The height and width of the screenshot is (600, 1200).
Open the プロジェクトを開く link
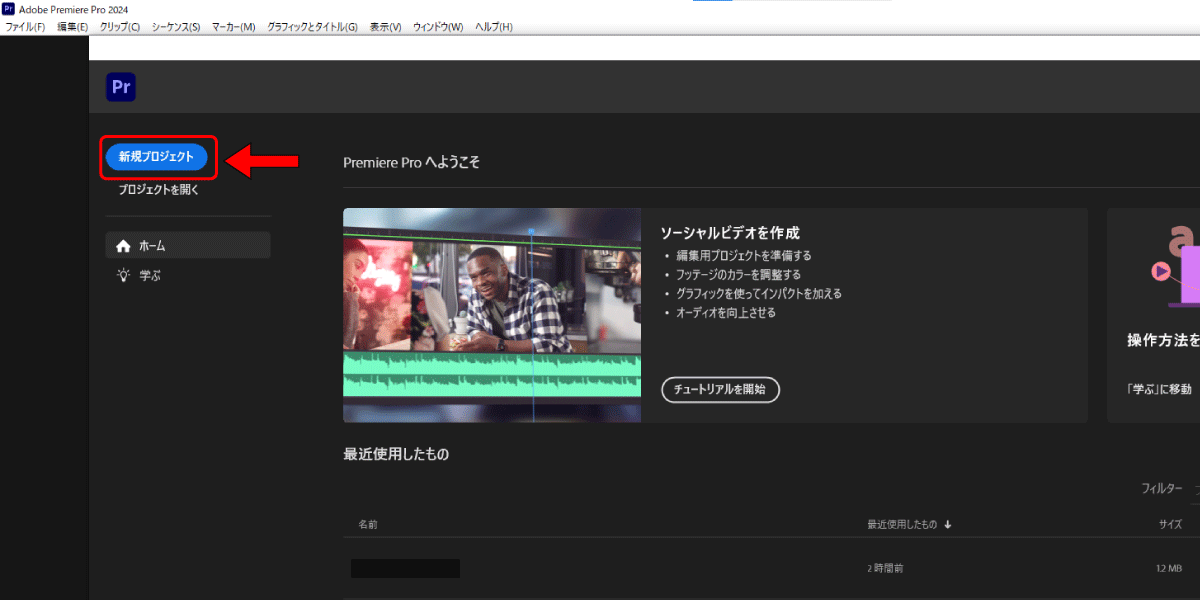coord(159,189)
